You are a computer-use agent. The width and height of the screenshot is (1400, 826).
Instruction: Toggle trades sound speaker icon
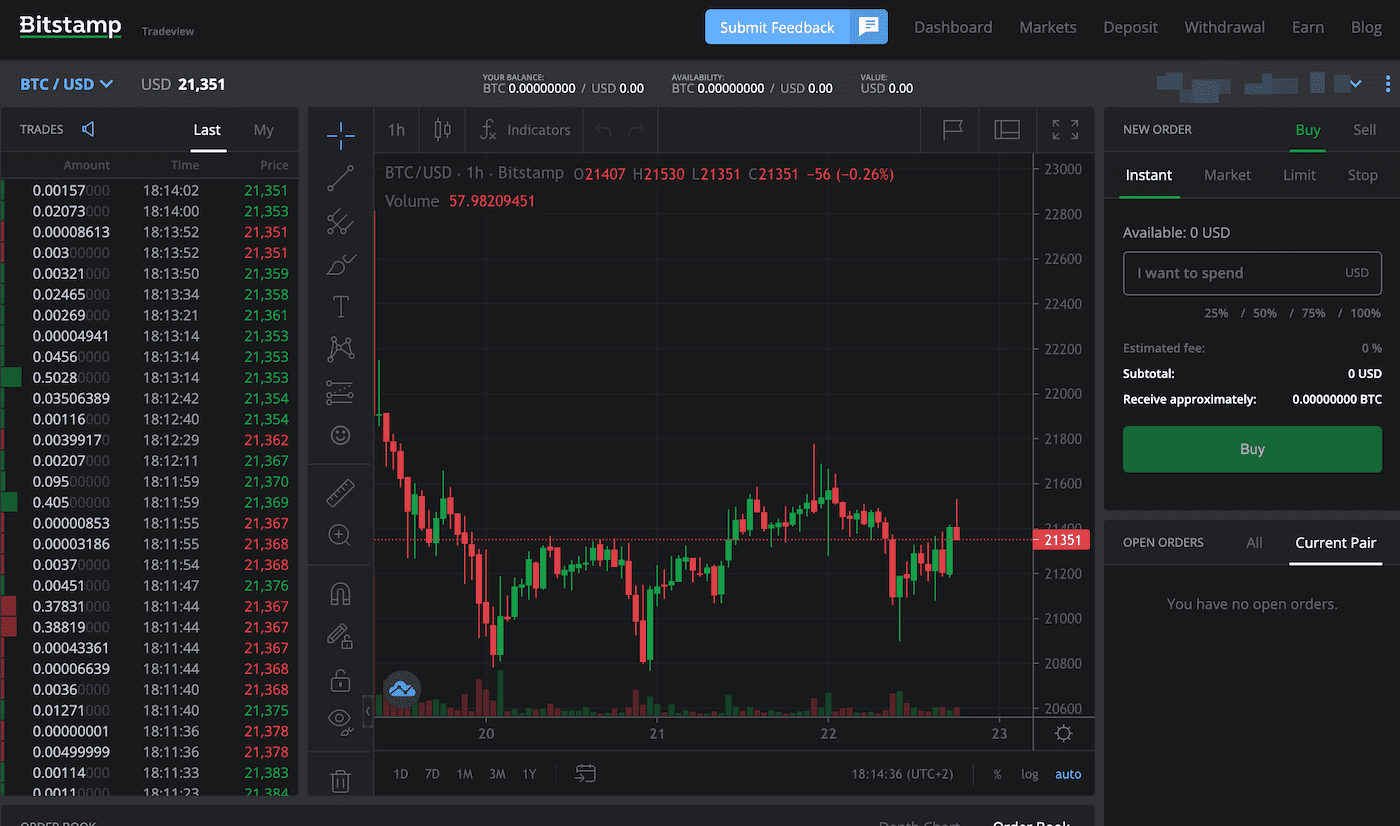tap(89, 129)
